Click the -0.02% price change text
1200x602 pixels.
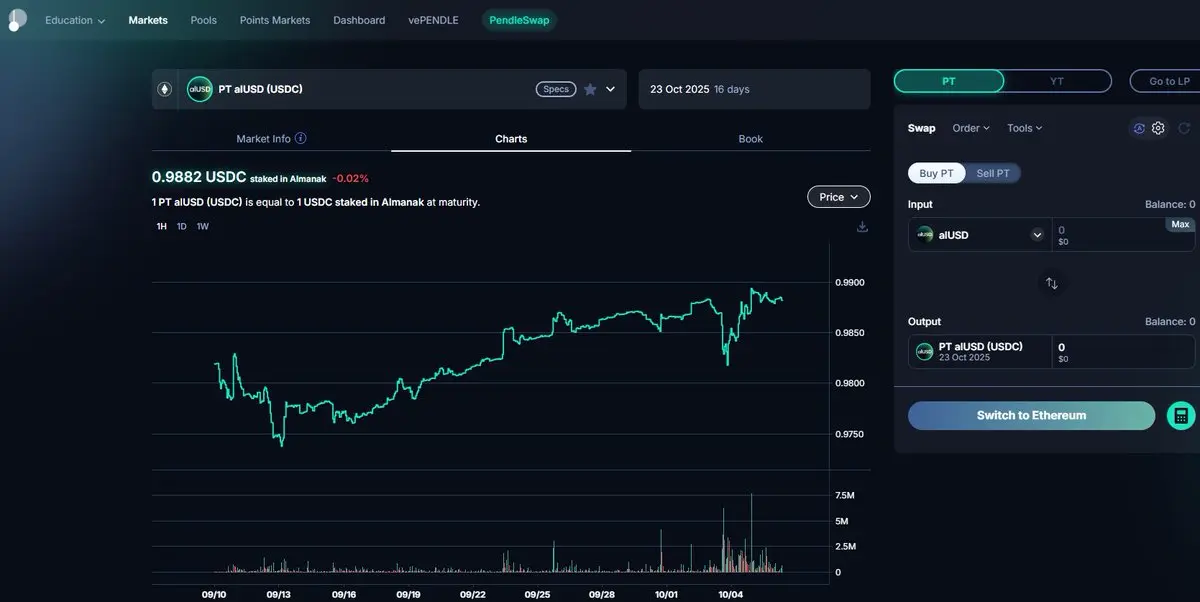click(351, 179)
